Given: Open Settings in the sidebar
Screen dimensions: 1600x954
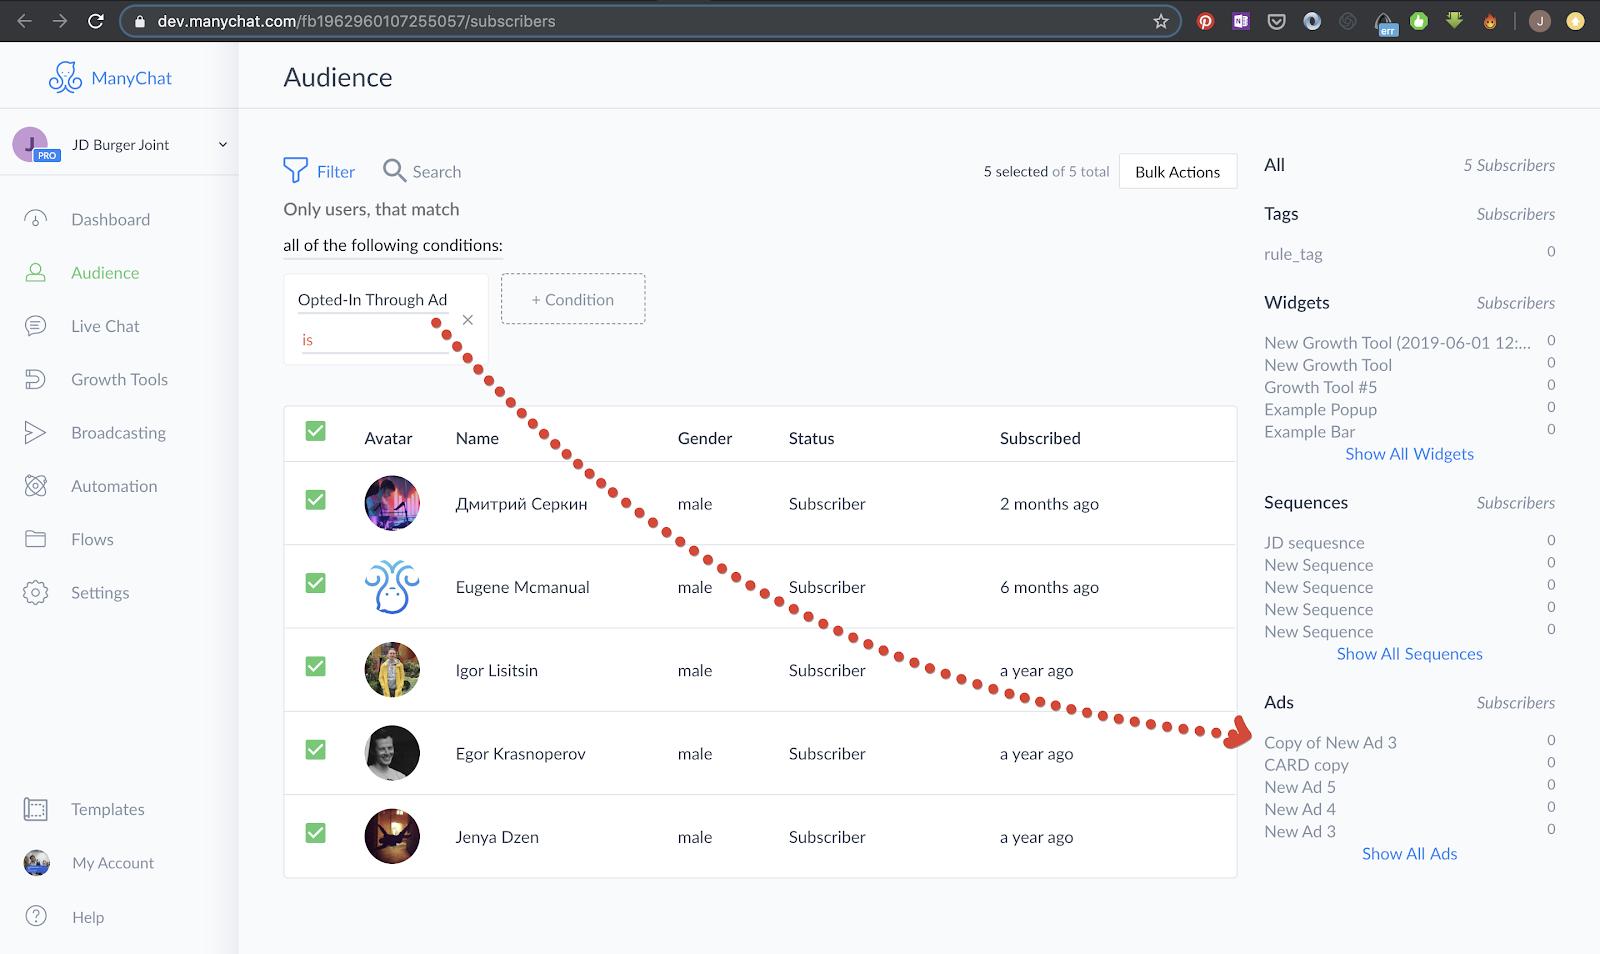Looking at the screenshot, I should point(100,593).
